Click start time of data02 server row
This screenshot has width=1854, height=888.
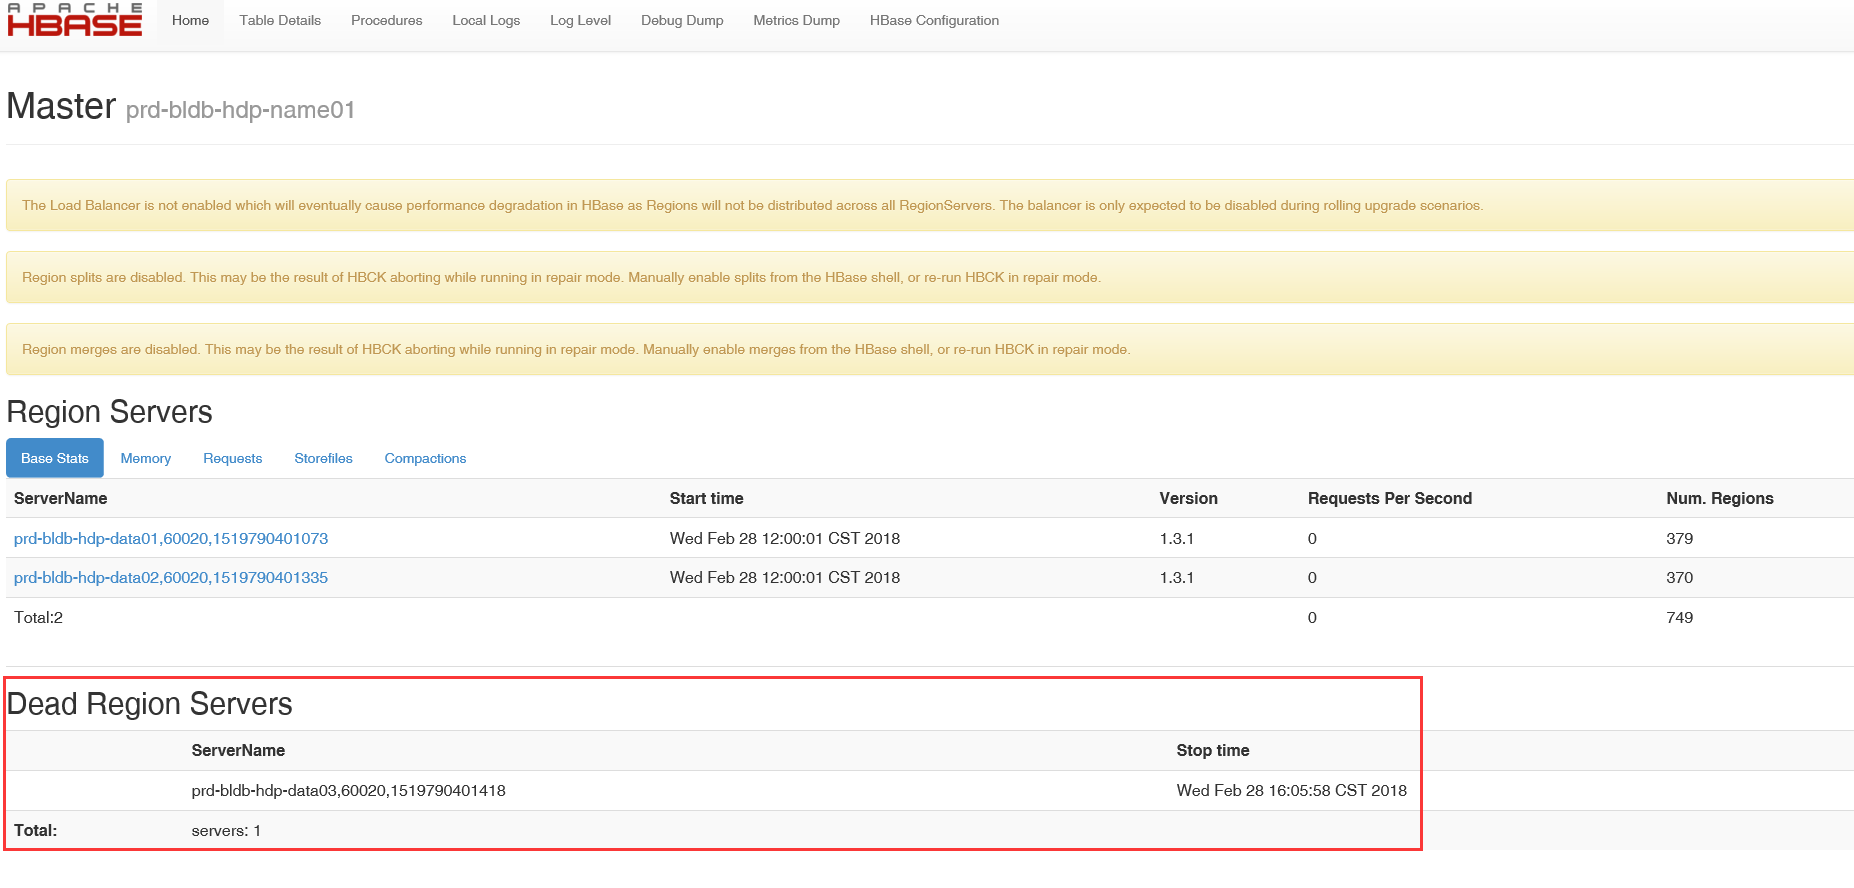tap(785, 577)
